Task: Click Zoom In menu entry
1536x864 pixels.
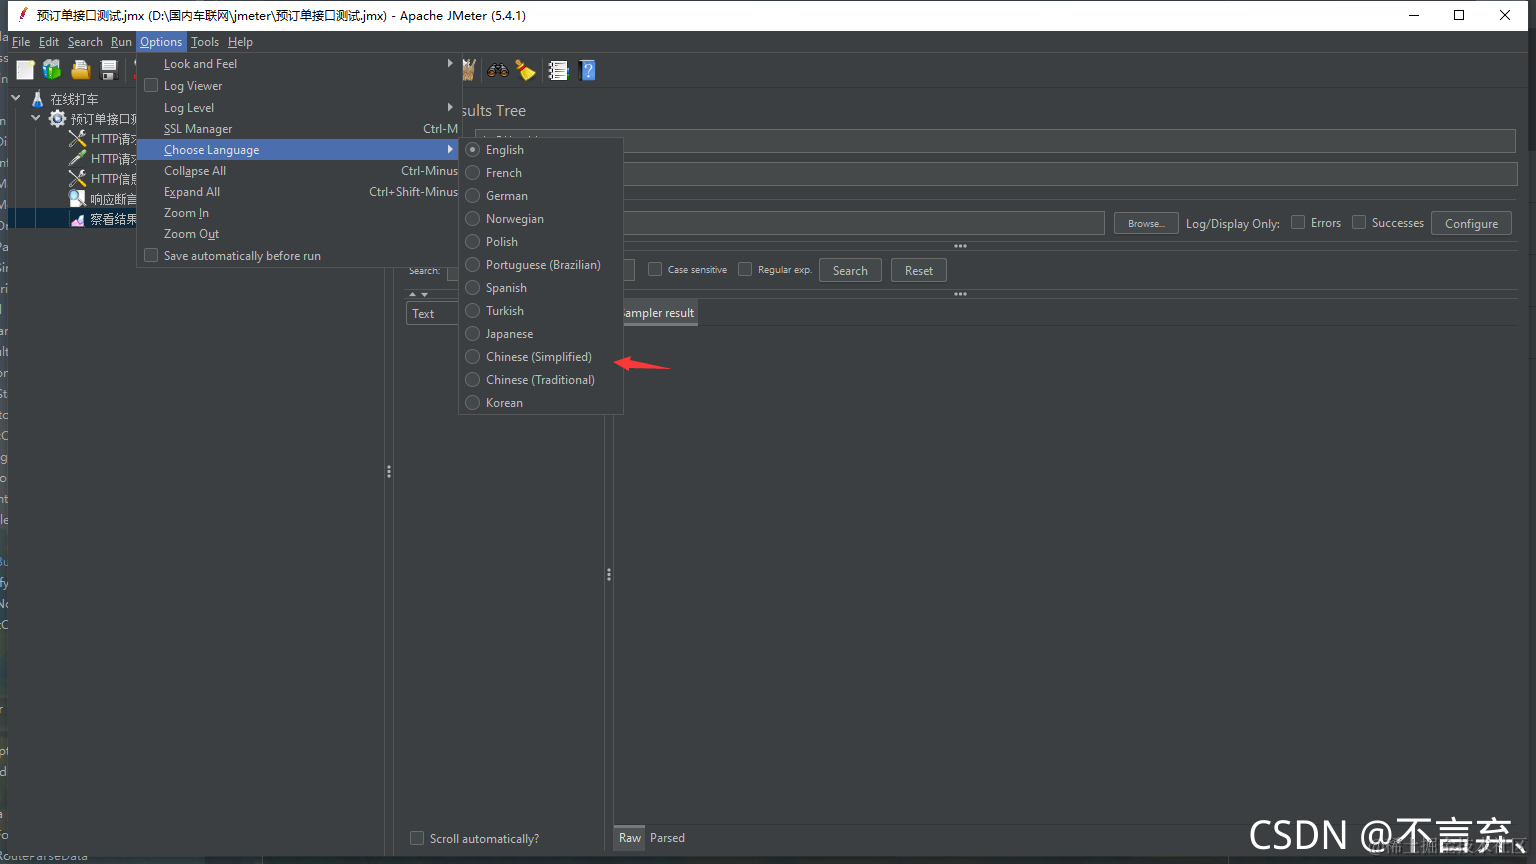Action: [x=299, y=213]
